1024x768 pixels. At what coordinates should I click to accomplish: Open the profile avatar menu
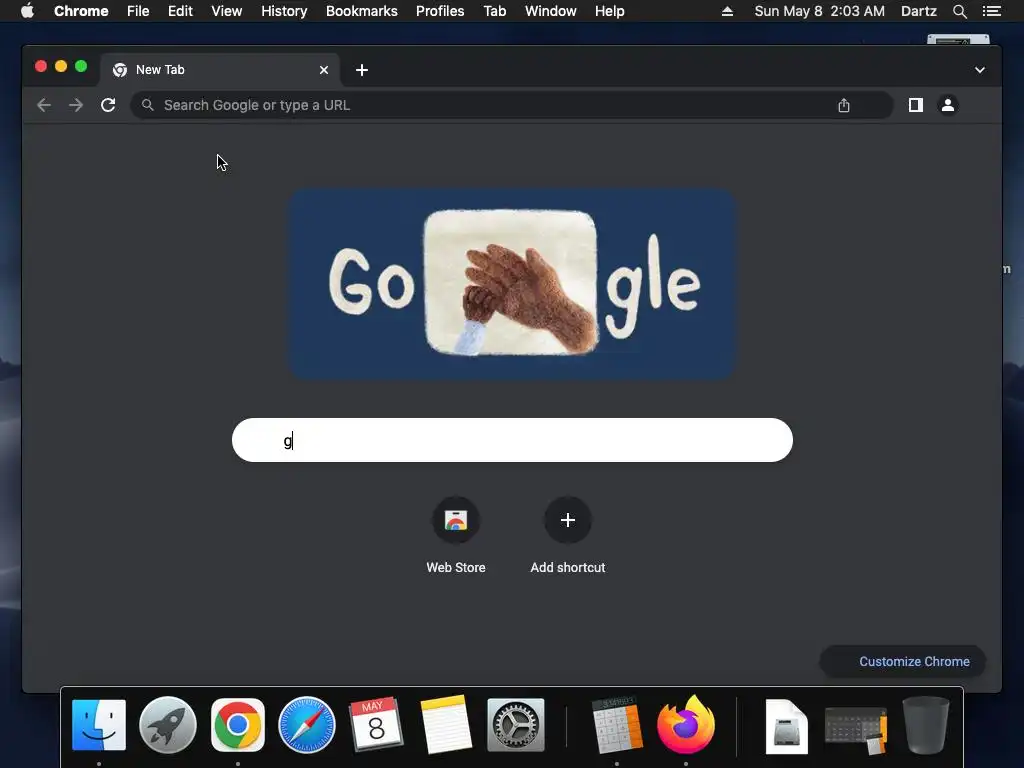click(948, 105)
